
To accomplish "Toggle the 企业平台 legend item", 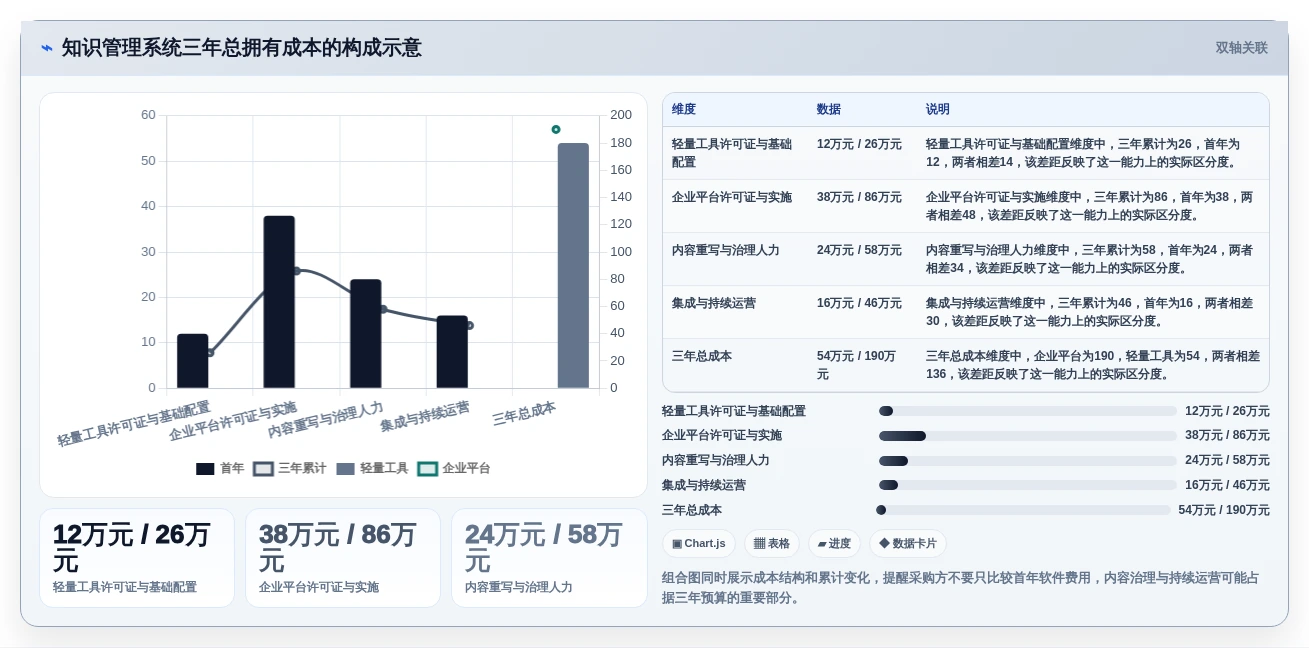I will pos(454,468).
